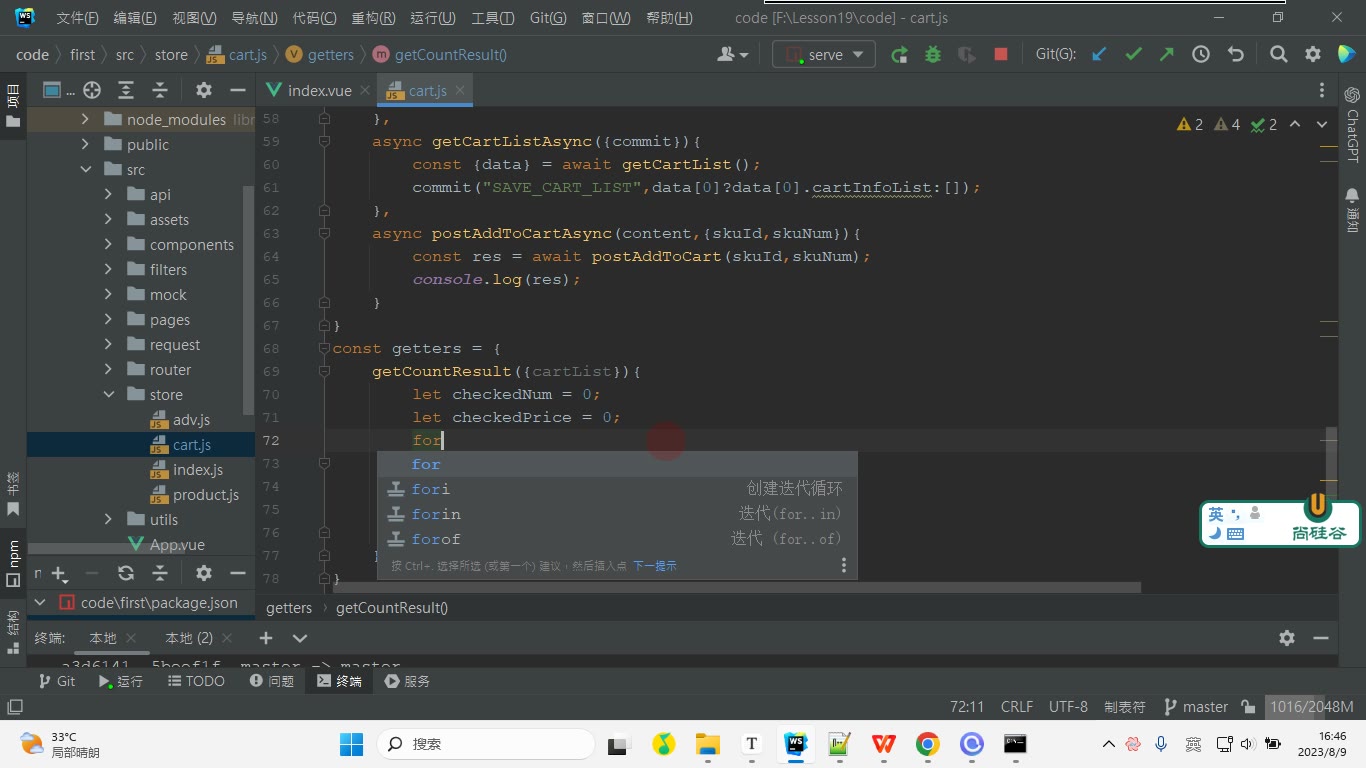Open project panel options gear
Screen dimensions: 1366x768
point(203,90)
